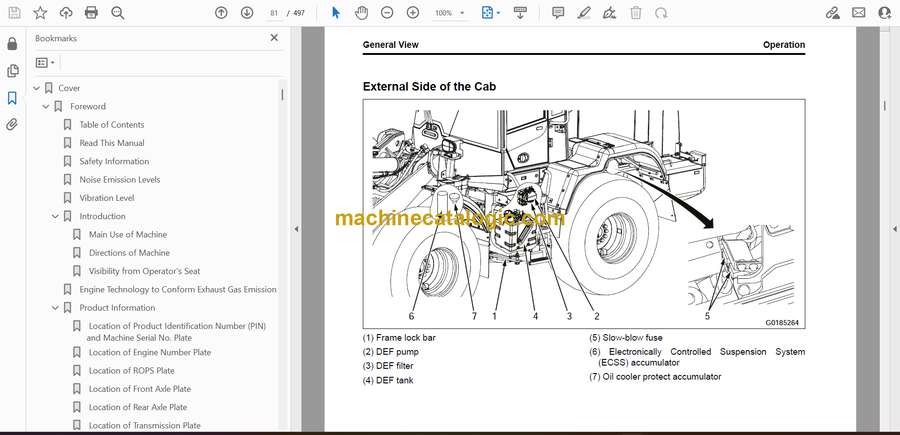This screenshot has width=900, height=435.
Task: Open Engine Technology to Conform Exhaust bookmark
Action: tap(178, 289)
